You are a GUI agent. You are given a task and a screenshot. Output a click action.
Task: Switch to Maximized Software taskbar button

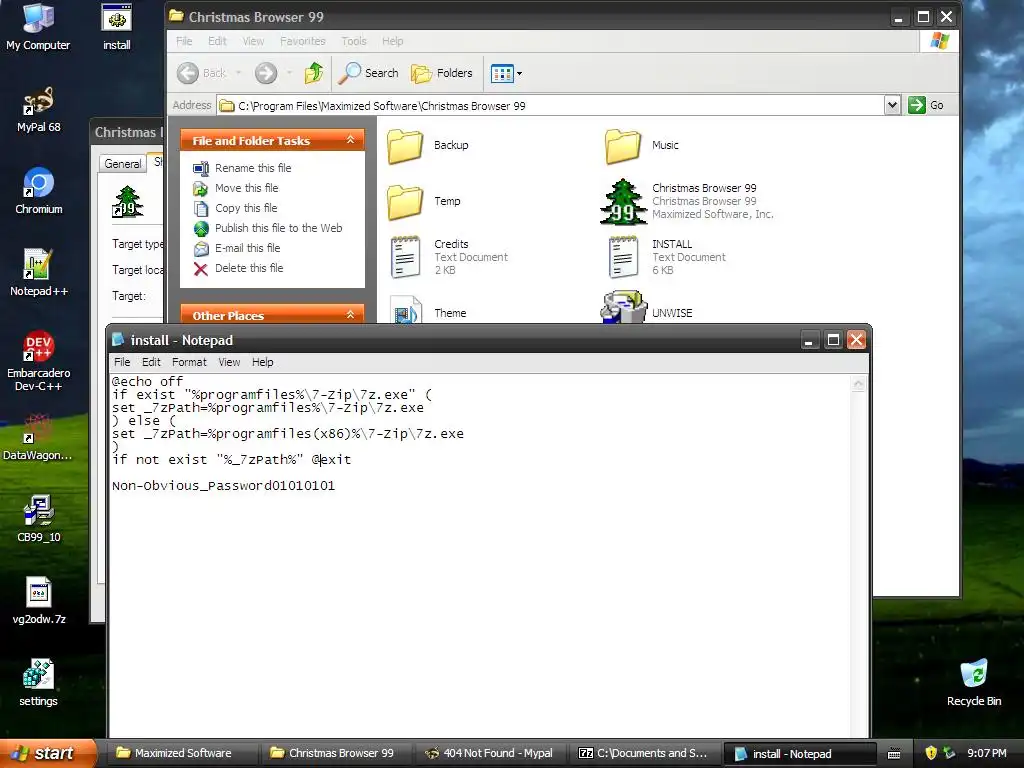(x=182, y=753)
